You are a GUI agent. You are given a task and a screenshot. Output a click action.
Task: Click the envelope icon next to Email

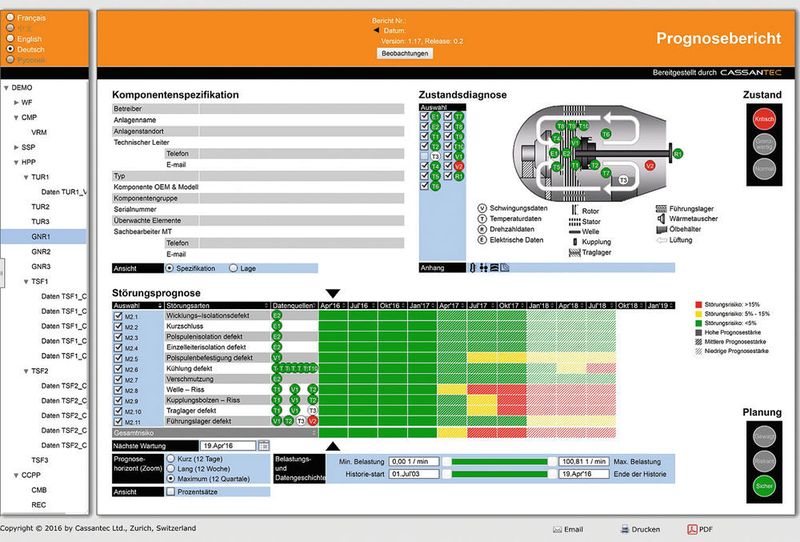tap(557, 529)
